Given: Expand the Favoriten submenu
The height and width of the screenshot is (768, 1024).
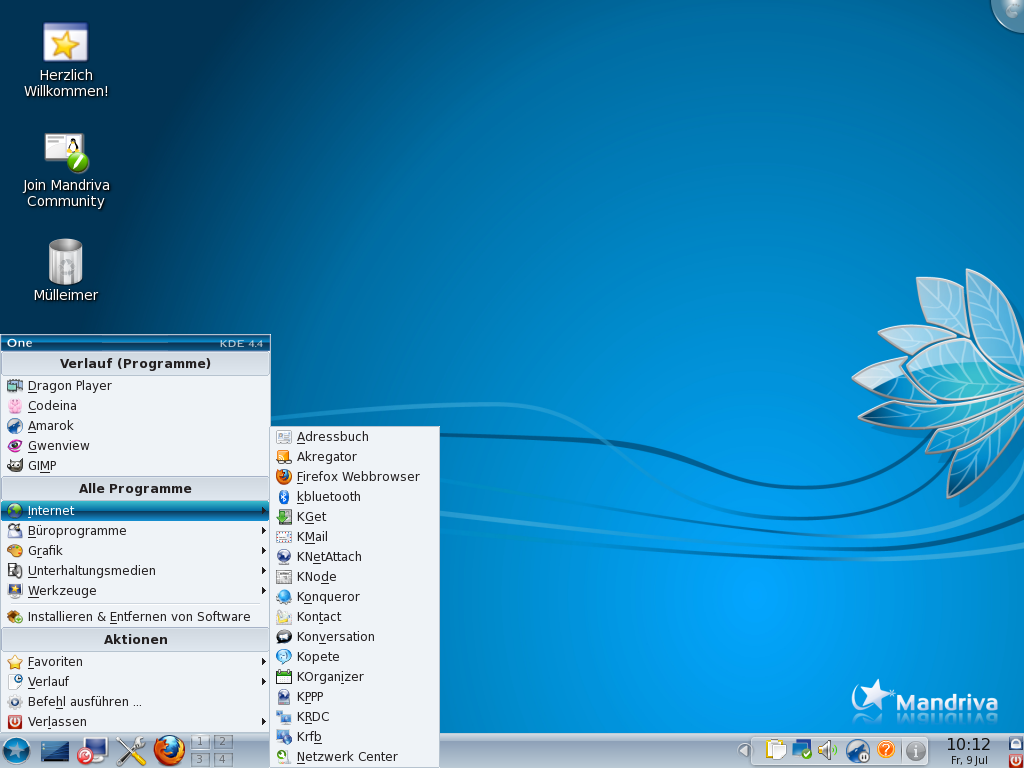Looking at the screenshot, I should click(x=55, y=662).
